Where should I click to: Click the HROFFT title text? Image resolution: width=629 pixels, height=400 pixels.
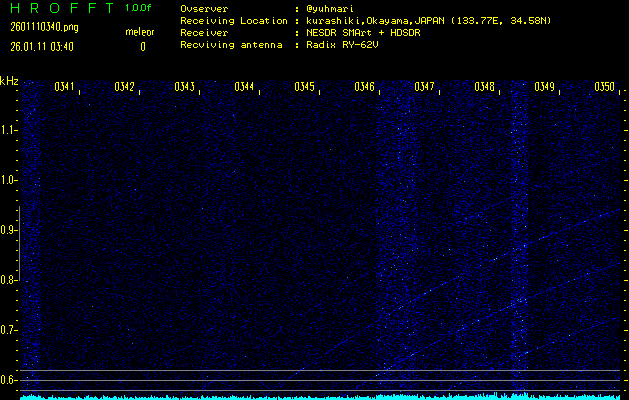[59, 8]
